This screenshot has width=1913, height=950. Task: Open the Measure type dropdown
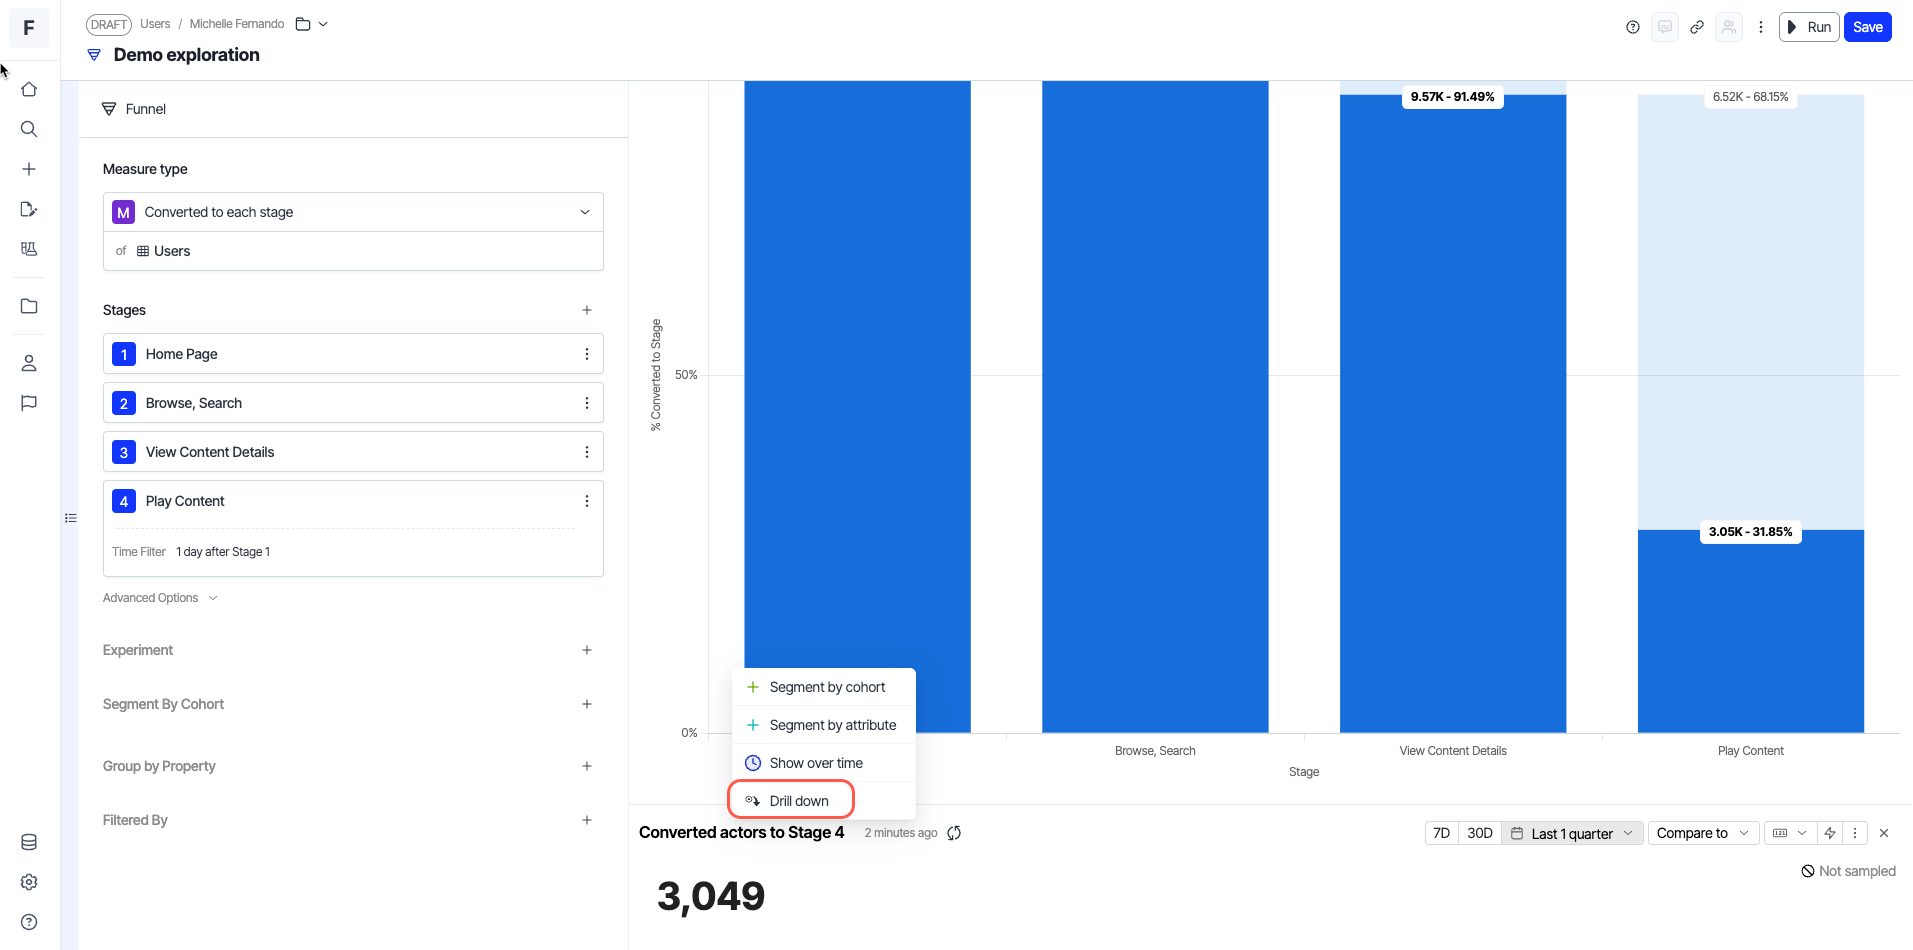point(353,212)
